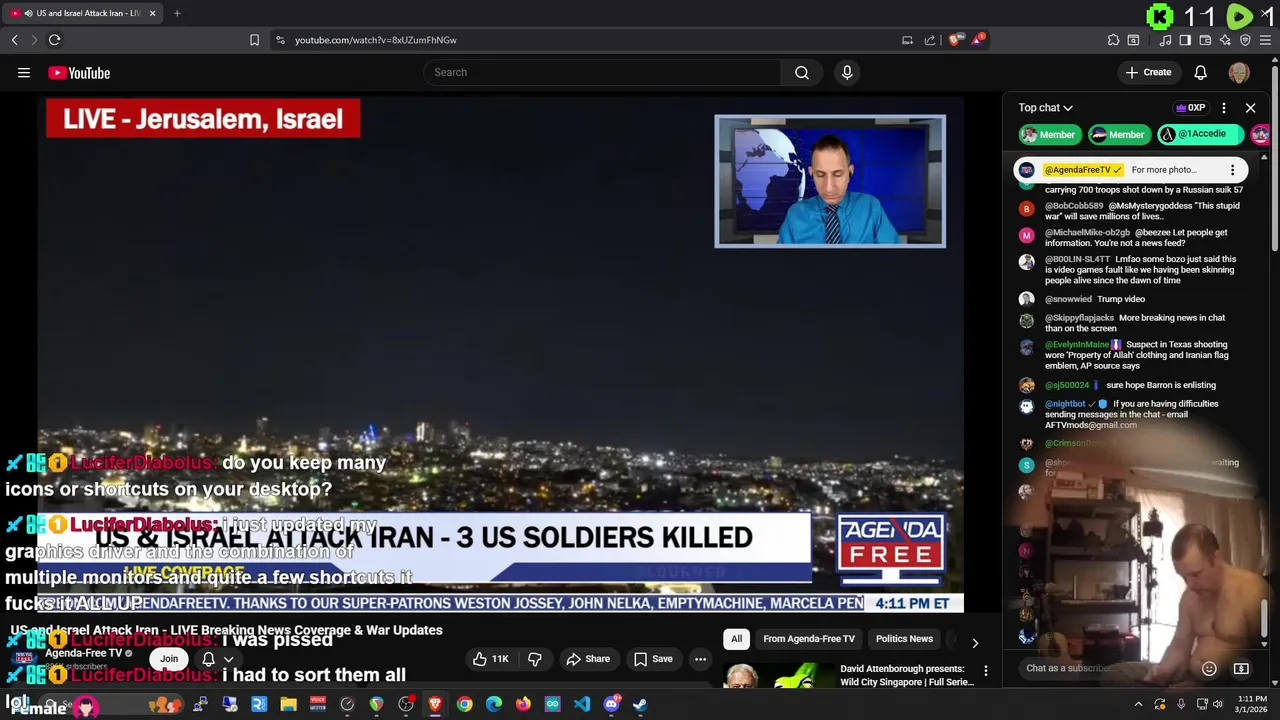Click the Join membership button

pos(169,659)
